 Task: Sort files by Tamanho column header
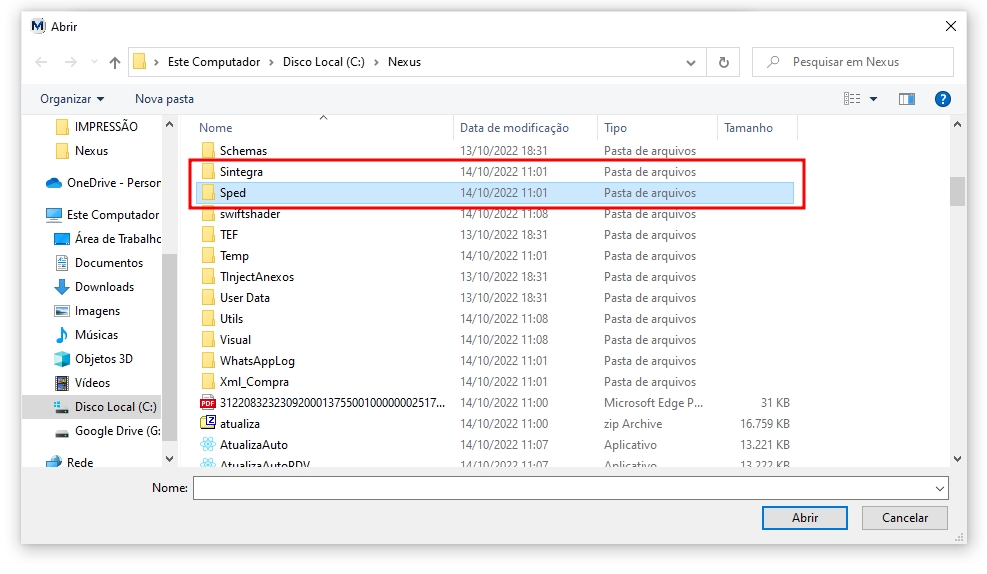748,128
